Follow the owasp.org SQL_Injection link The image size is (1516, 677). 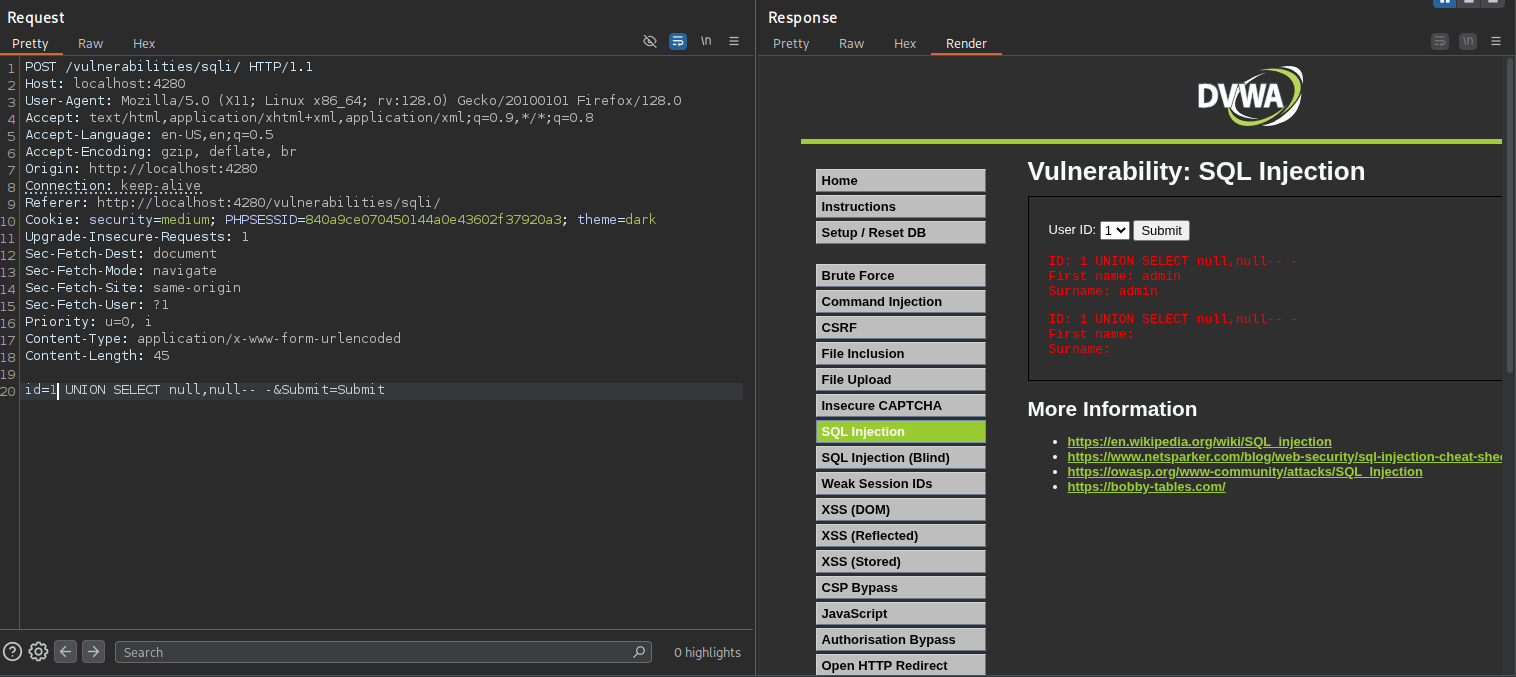pos(1244,471)
